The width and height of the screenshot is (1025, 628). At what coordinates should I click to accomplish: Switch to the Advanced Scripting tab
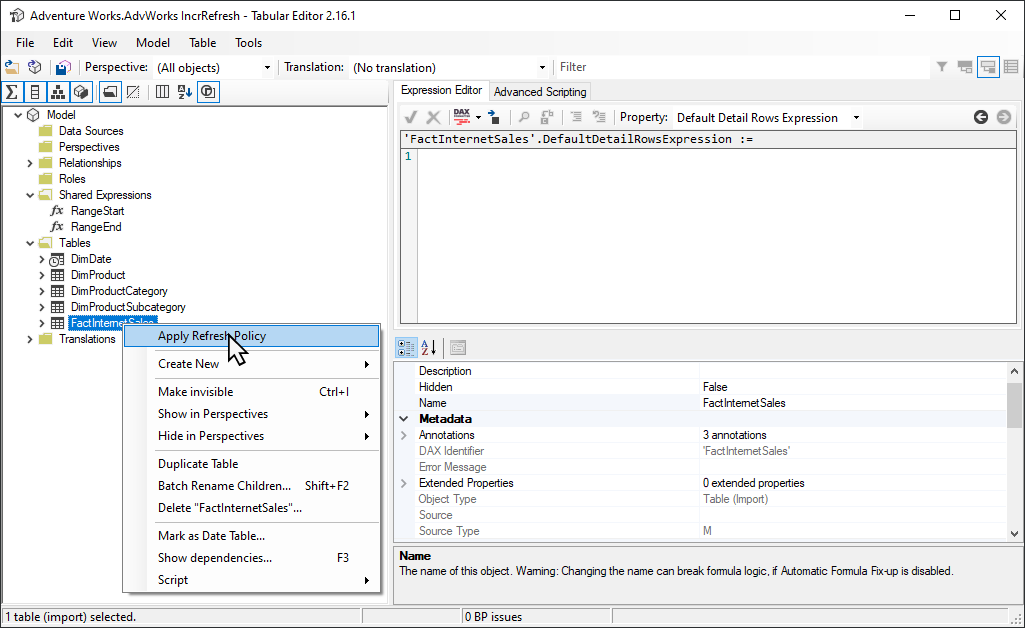point(539,90)
